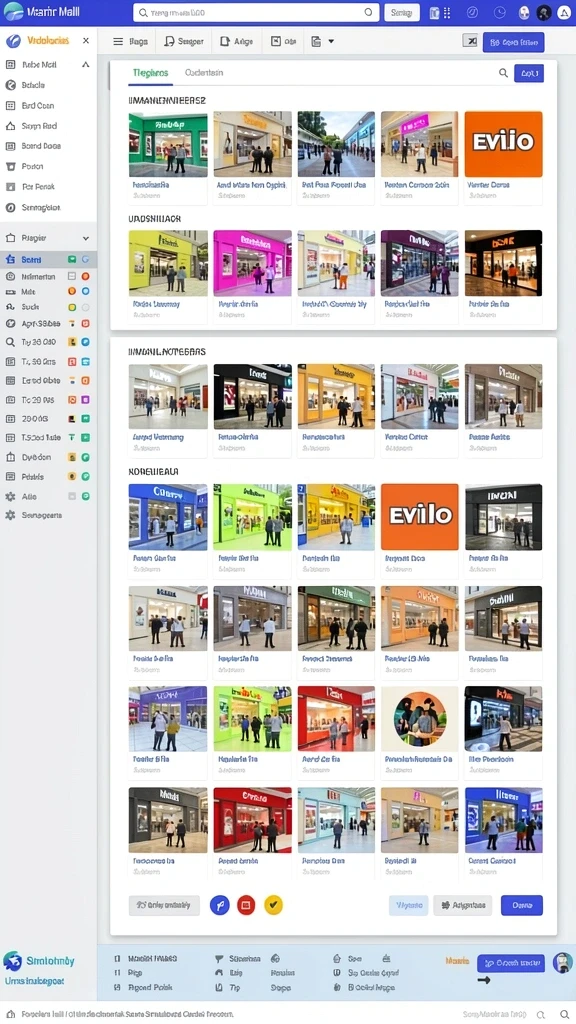Pick the orange circle in the Ndimerton row
This screenshot has height=1024, width=576.
coord(86,276)
